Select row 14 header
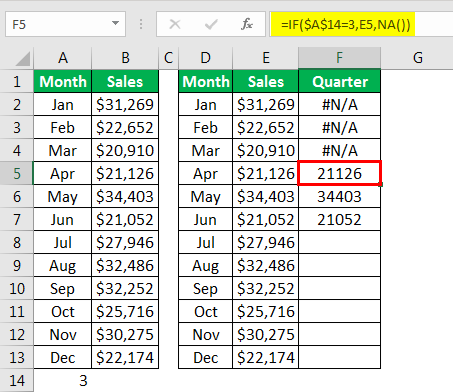The height and width of the screenshot is (392, 453). pos(17,380)
